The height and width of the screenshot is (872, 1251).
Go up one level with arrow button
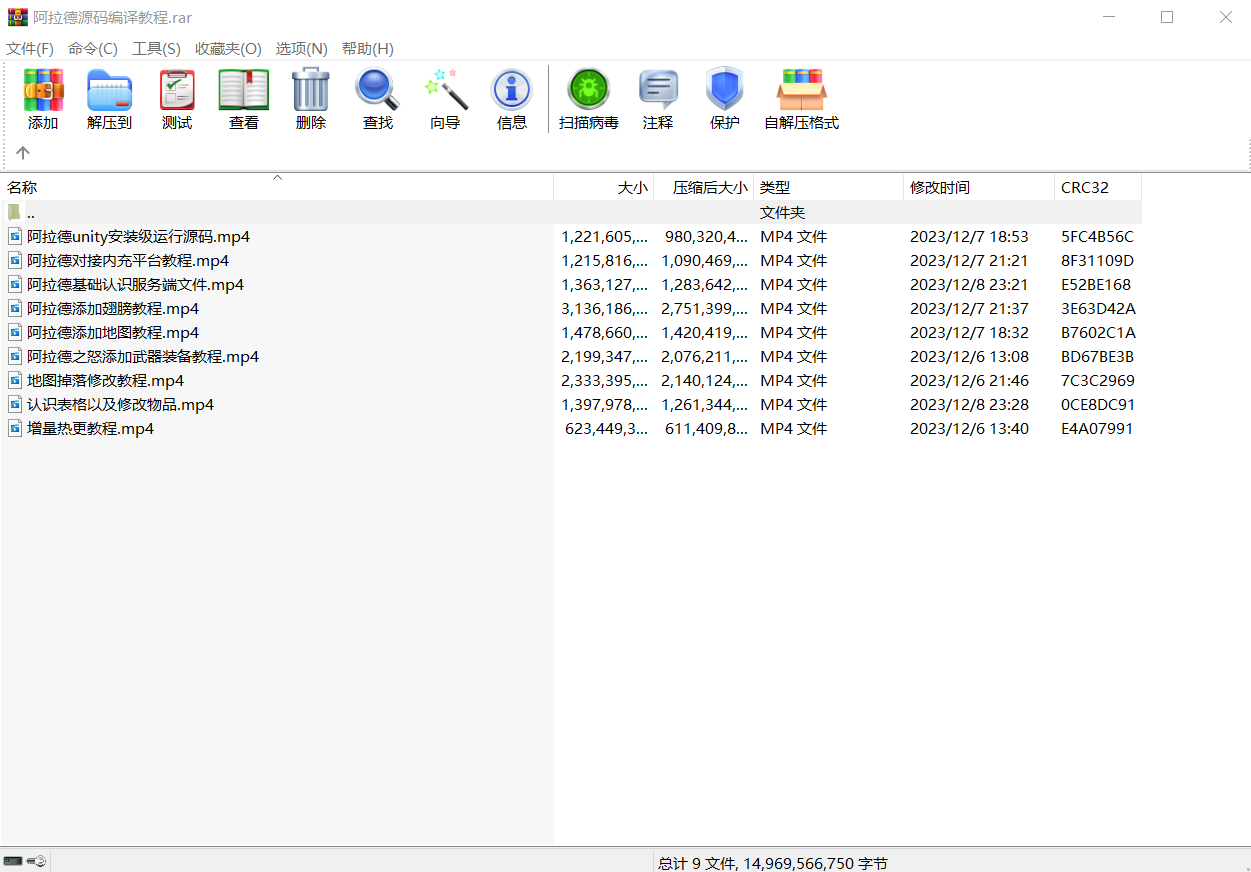(23, 153)
